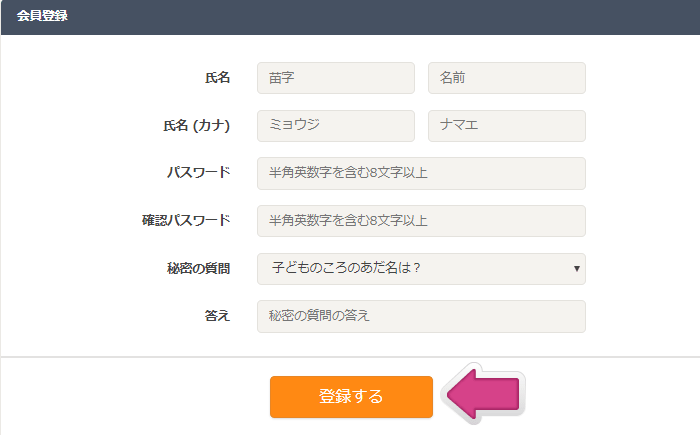The image size is (700, 435).
Task: Click the dark header bar beside 会員登録
Action: click(384, 17)
